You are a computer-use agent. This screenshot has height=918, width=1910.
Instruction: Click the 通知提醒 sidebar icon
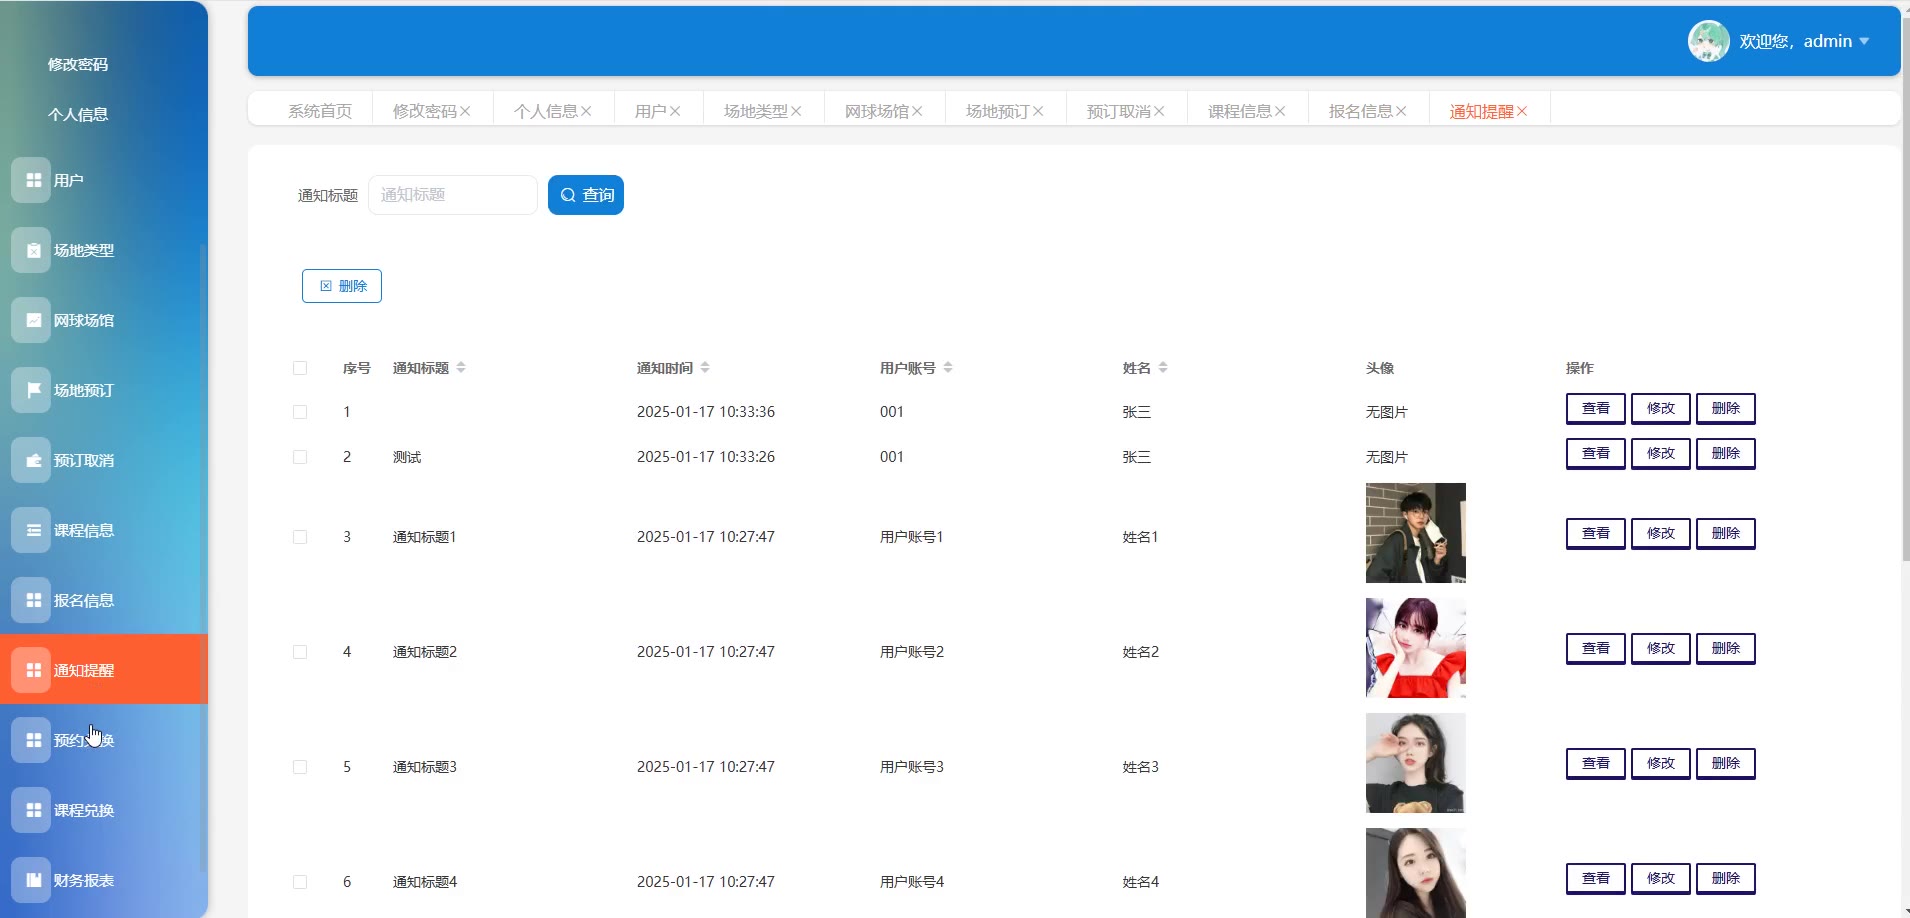(x=31, y=670)
